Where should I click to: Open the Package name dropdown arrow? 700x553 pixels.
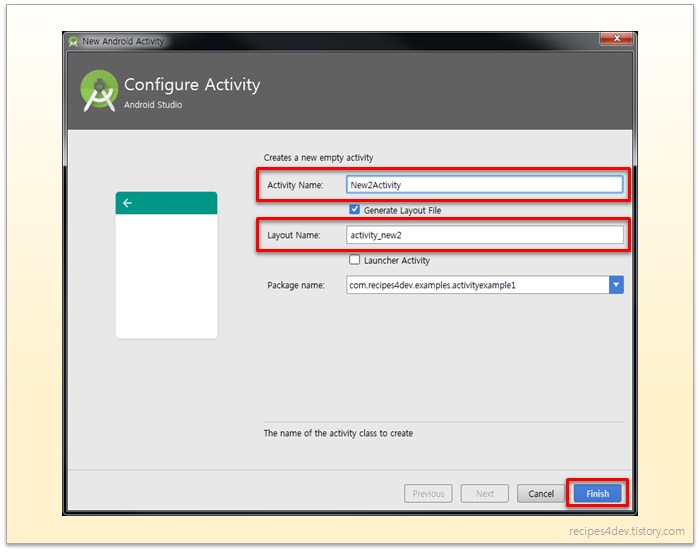point(616,285)
